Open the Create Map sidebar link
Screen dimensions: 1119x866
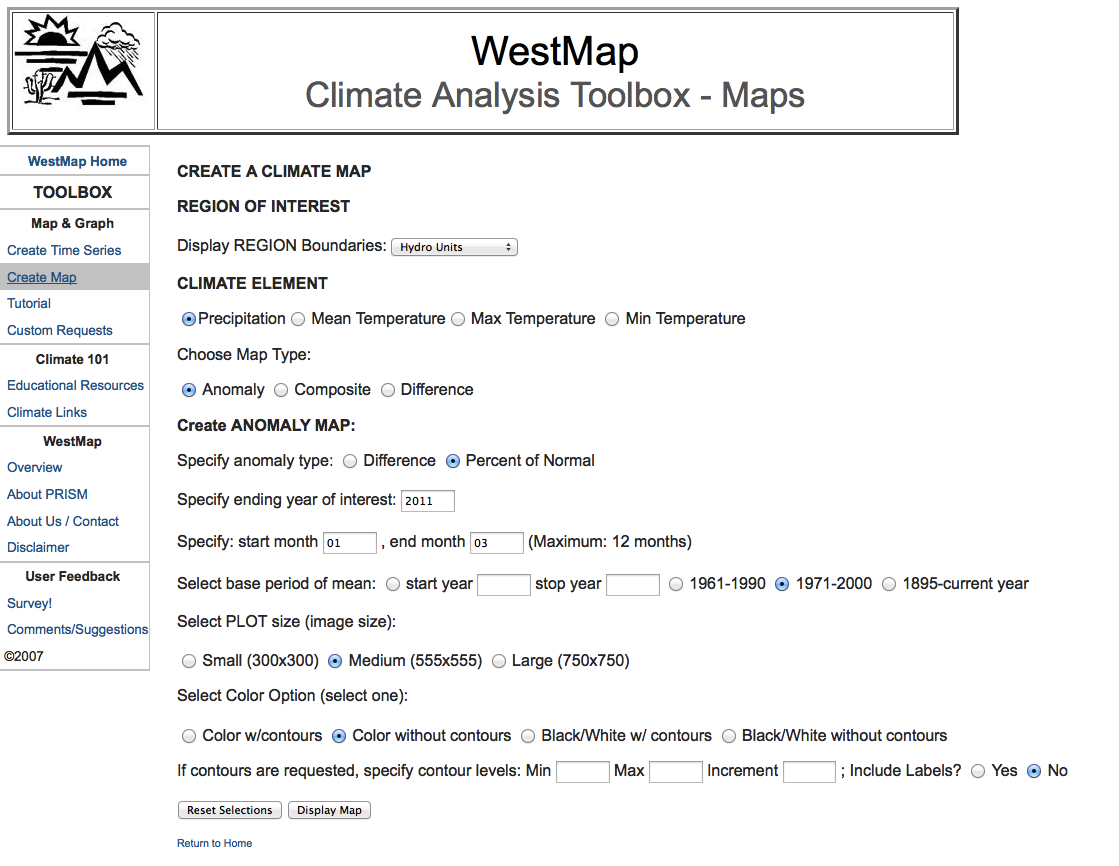41,277
